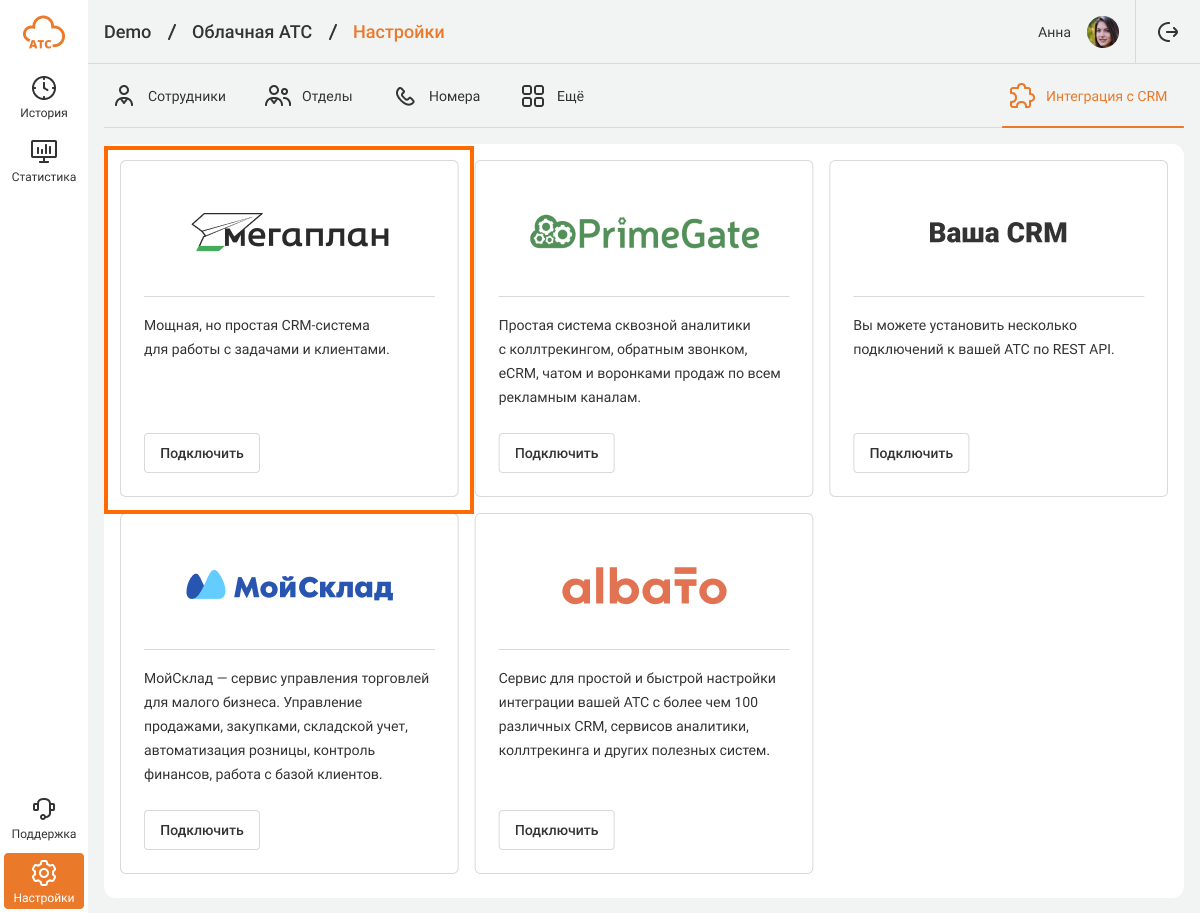Click the logout arrow icon
Viewport: 1200px width, 913px height.
tap(1168, 32)
